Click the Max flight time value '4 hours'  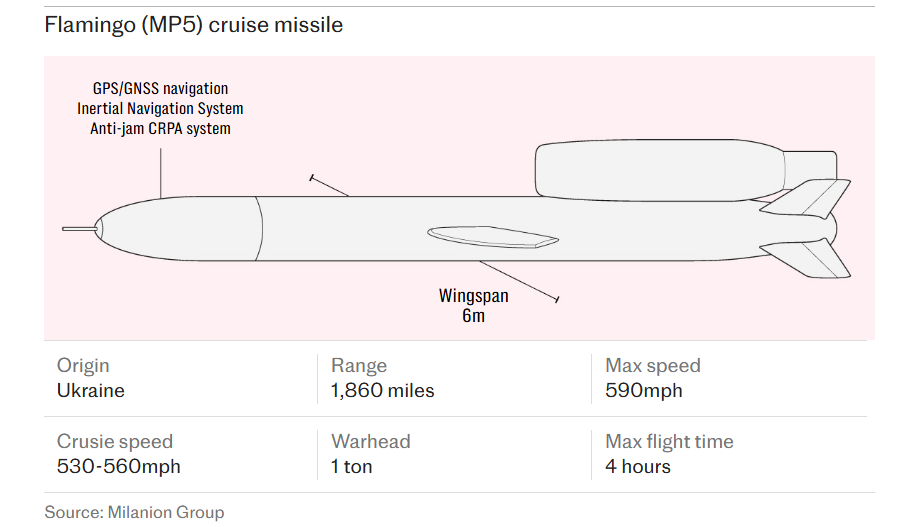point(638,467)
